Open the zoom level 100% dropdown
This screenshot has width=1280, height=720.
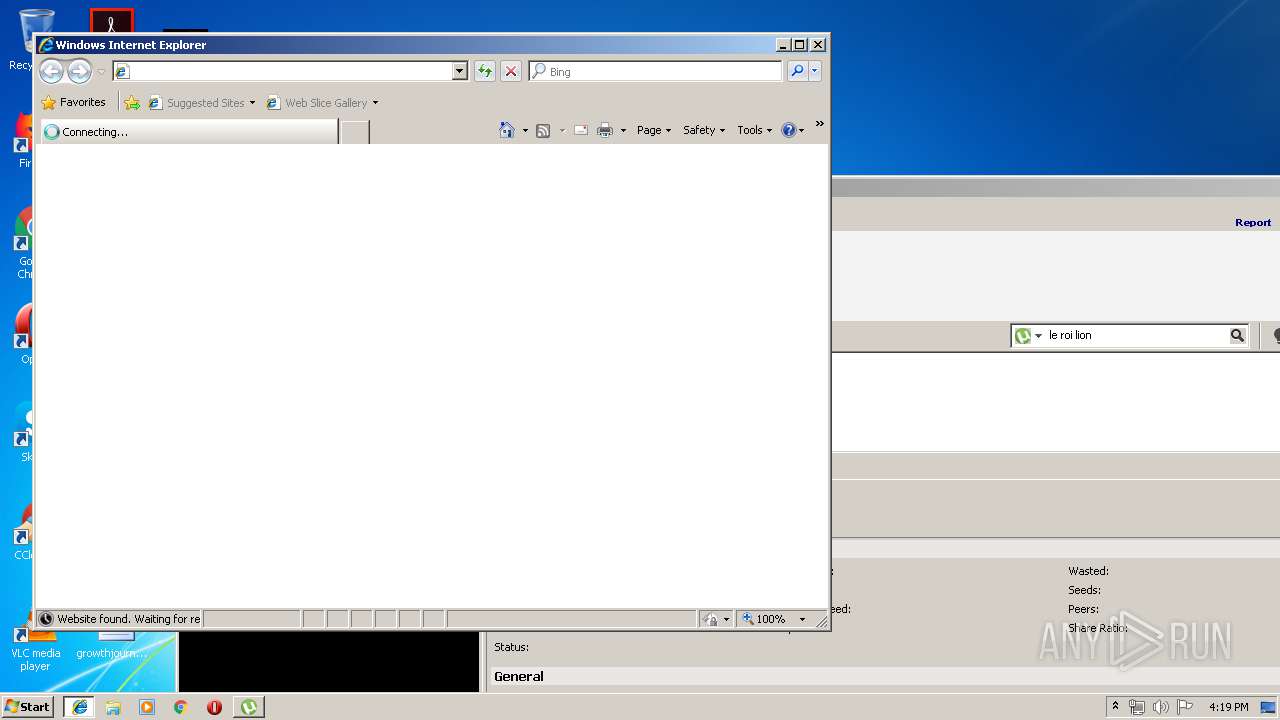pos(802,619)
